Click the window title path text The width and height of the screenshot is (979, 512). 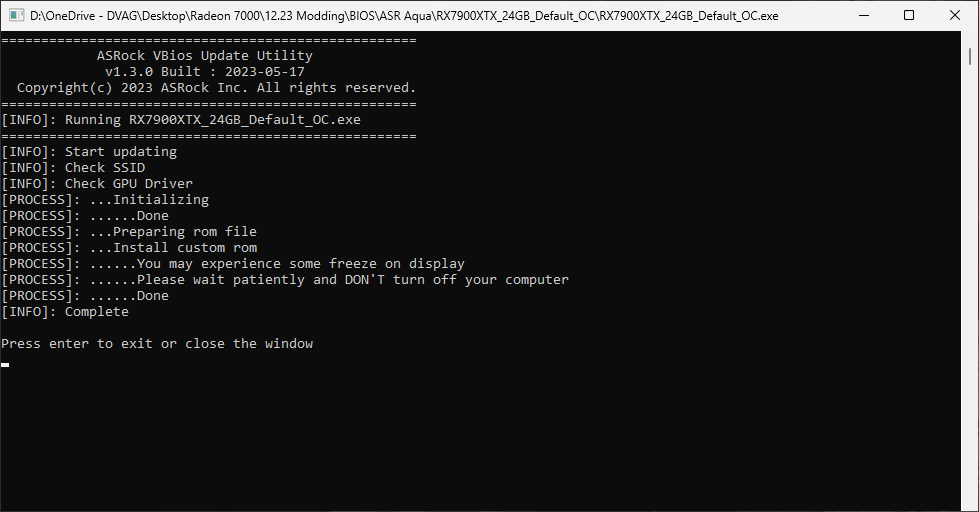(404, 16)
